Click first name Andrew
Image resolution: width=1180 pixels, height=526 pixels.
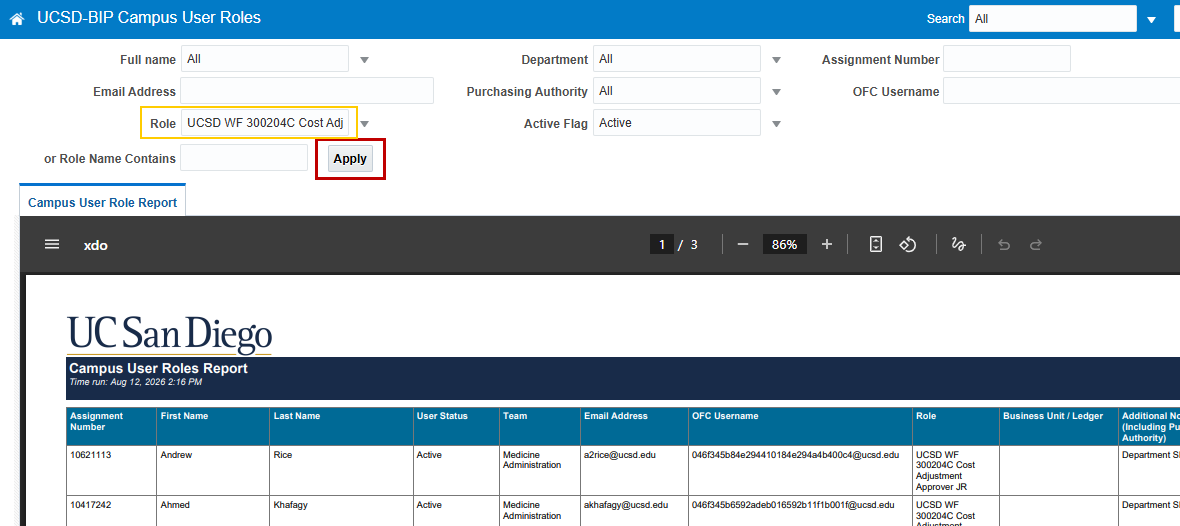tap(176, 455)
